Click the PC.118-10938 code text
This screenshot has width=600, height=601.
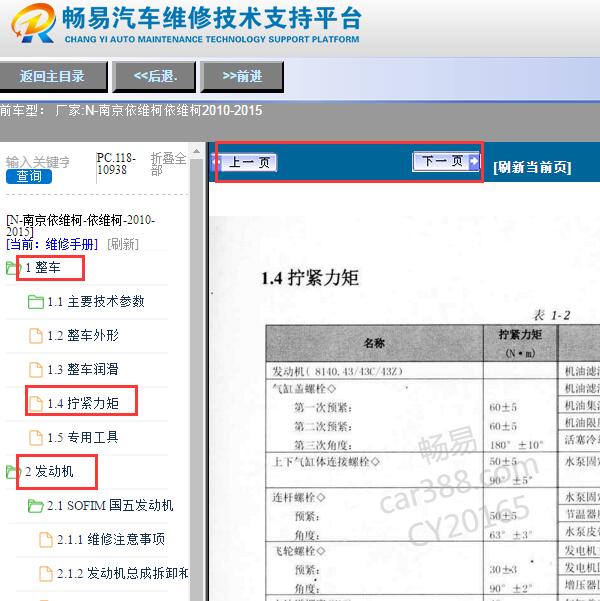(x=116, y=163)
